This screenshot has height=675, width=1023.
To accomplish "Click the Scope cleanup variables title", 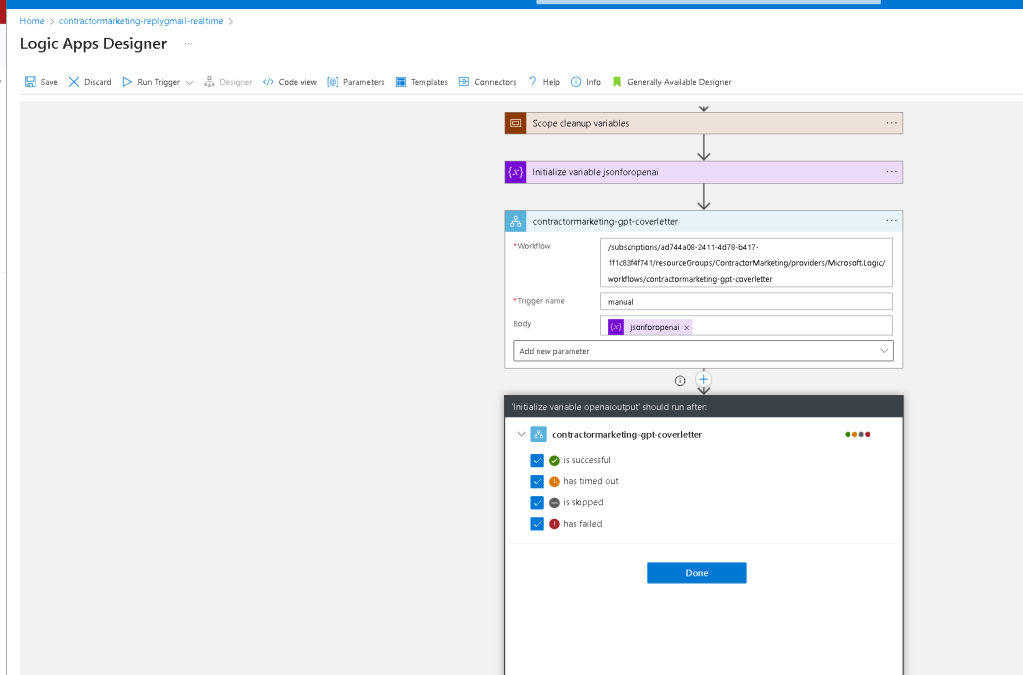I will coord(581,123).
